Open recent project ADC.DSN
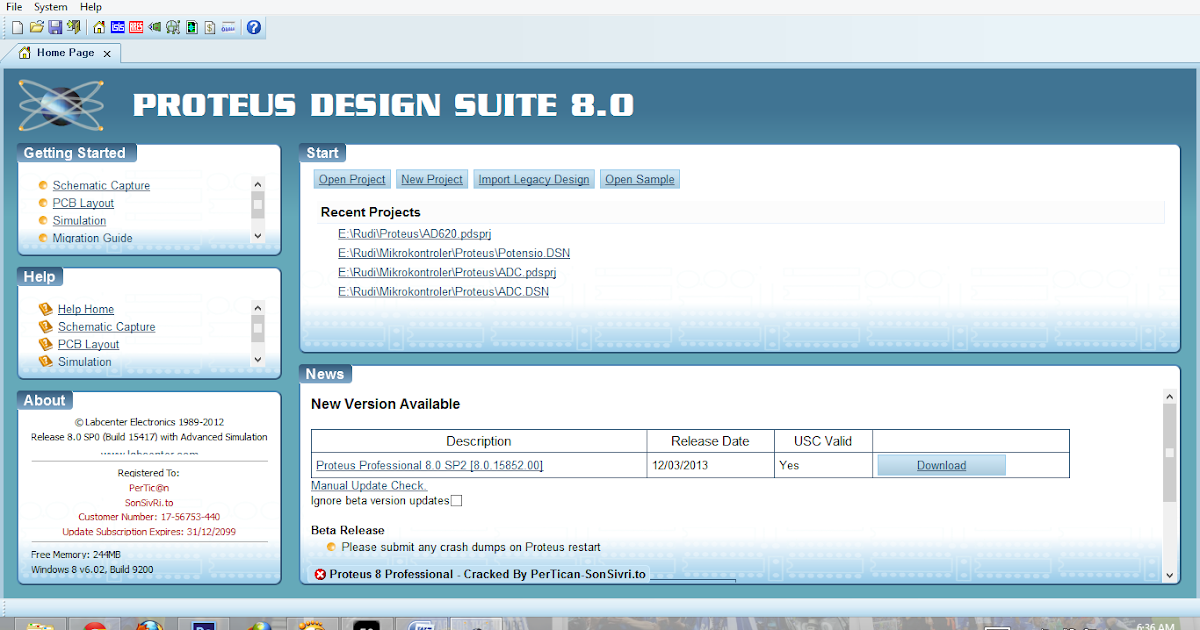This screenshot has width=1200, height=630. (443, 292)
